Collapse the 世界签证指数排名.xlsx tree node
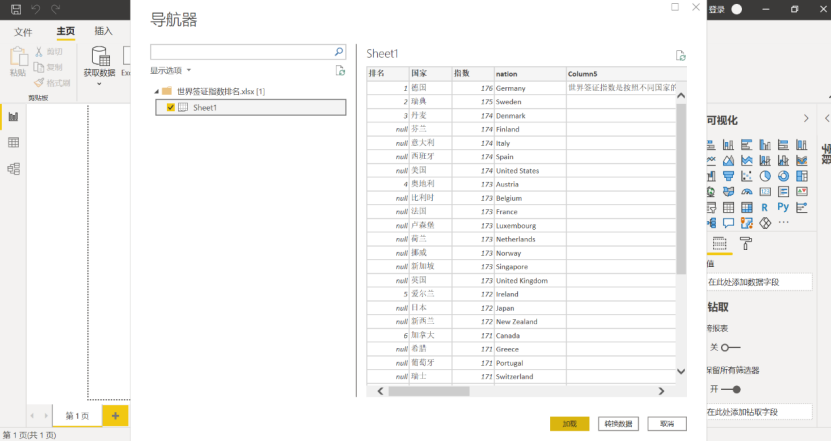The height and width of the screenshot is (442, 831). click(156, 92)
